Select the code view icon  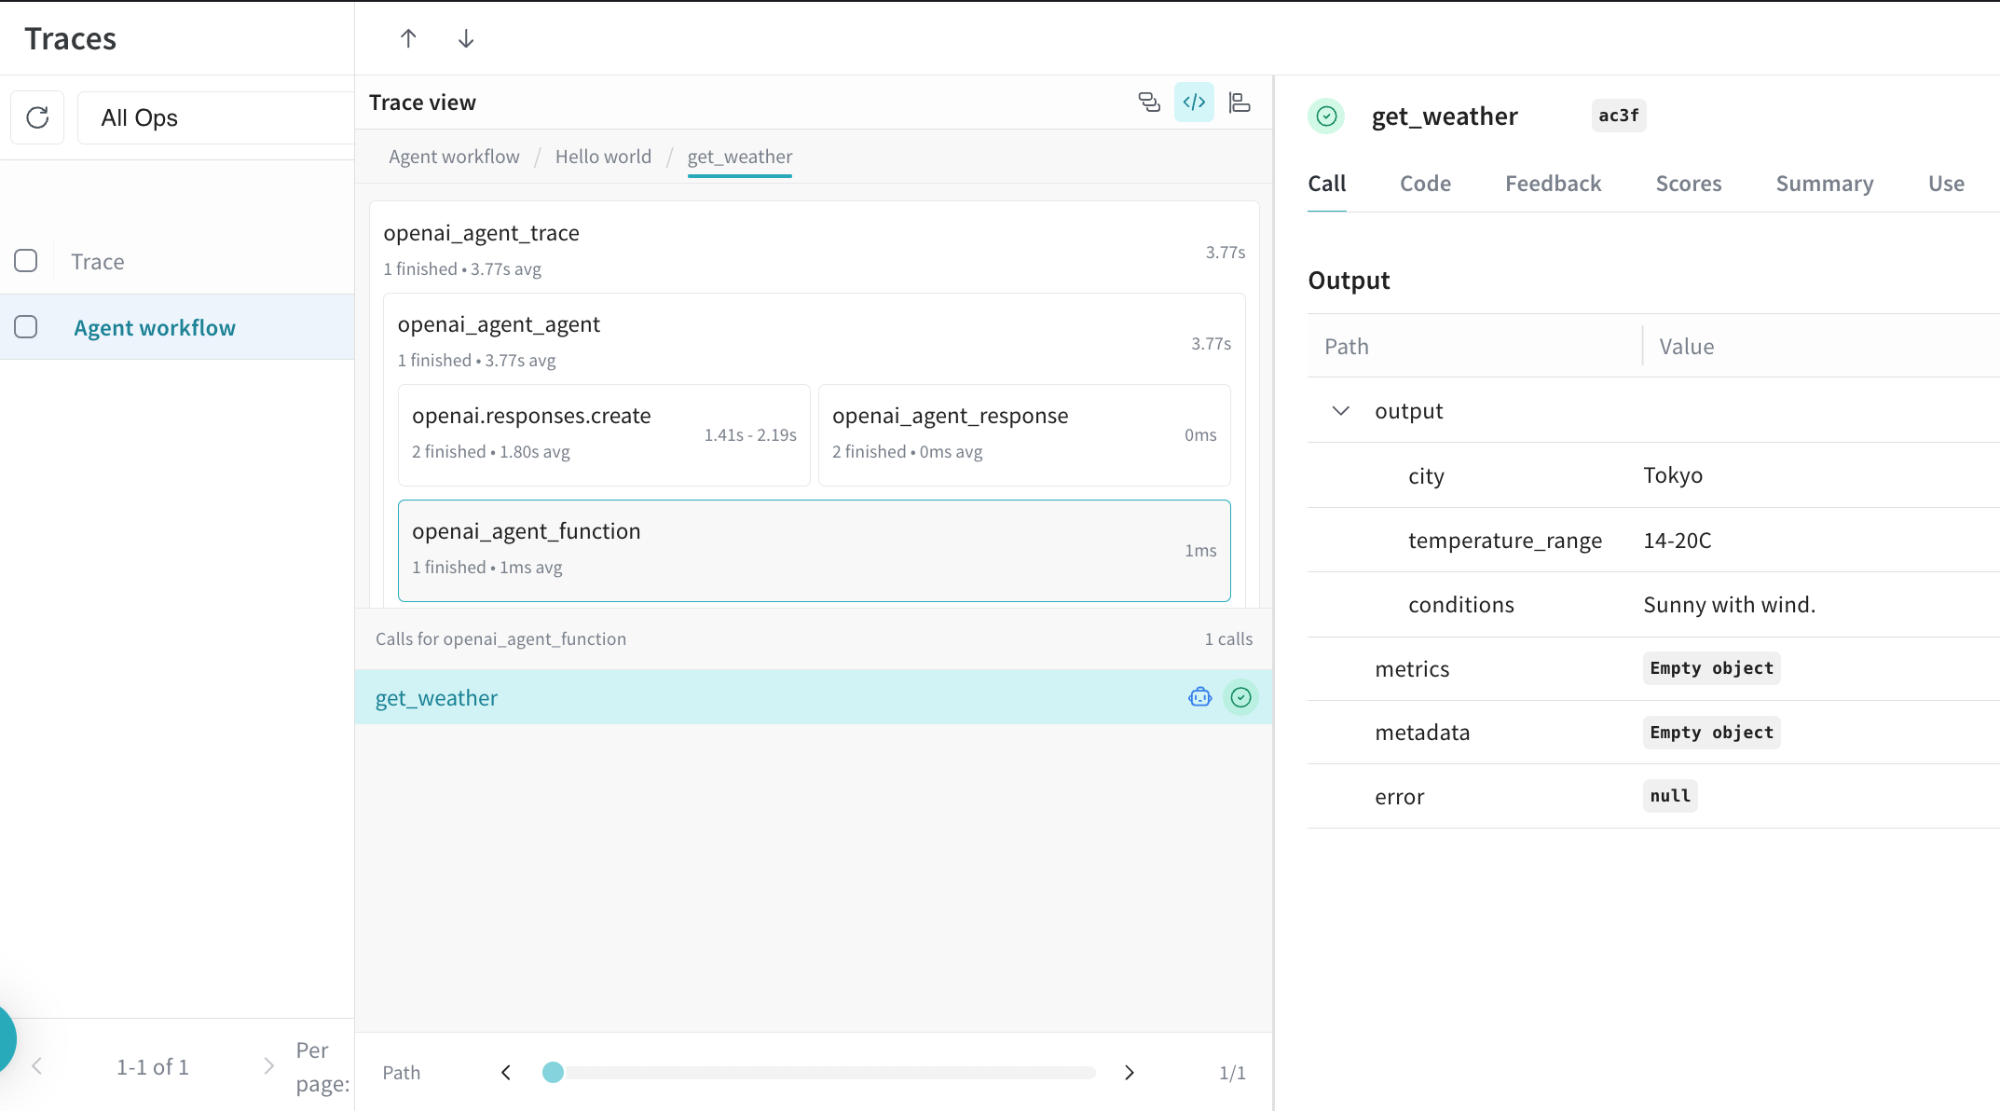tap(1194, 102)
